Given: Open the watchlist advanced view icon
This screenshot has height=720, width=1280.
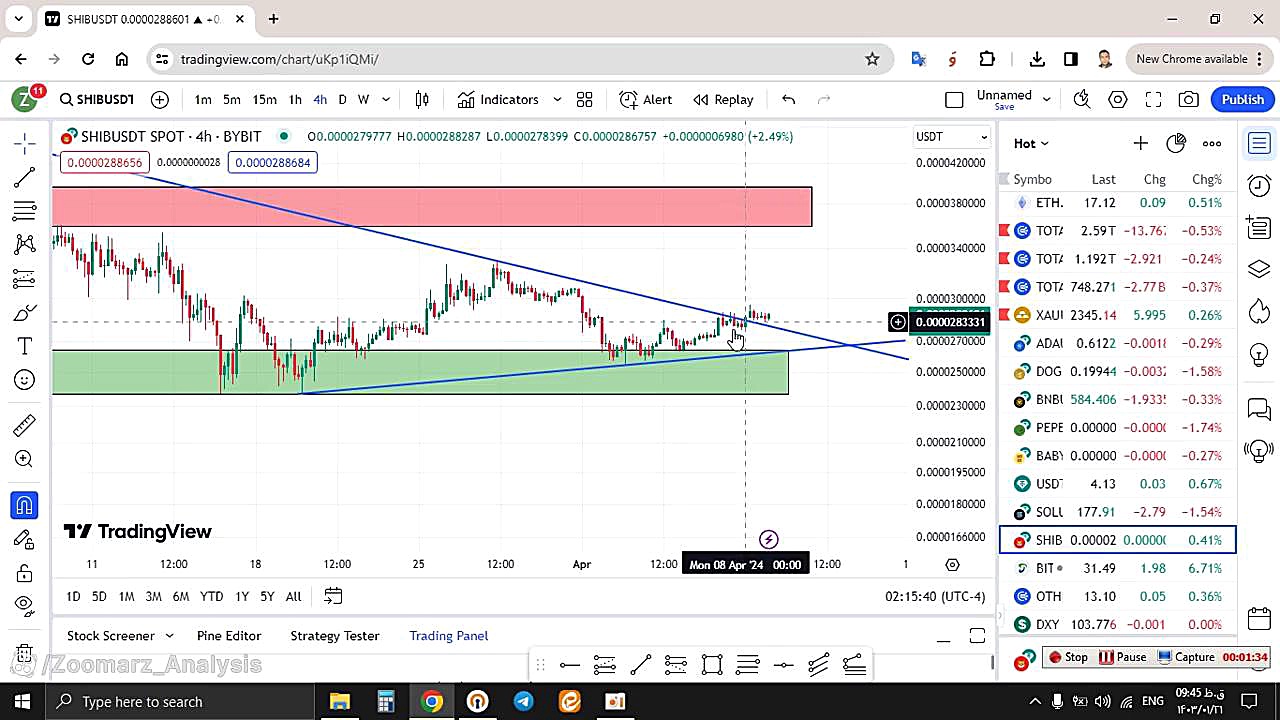Looking at the screenshot, I should [1176, 144].
